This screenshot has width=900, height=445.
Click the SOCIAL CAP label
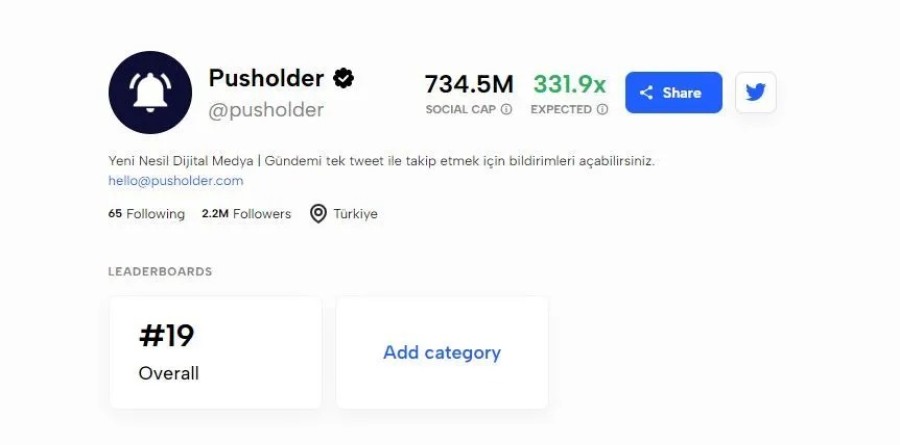pyautogui.click(x=460, y=109)
